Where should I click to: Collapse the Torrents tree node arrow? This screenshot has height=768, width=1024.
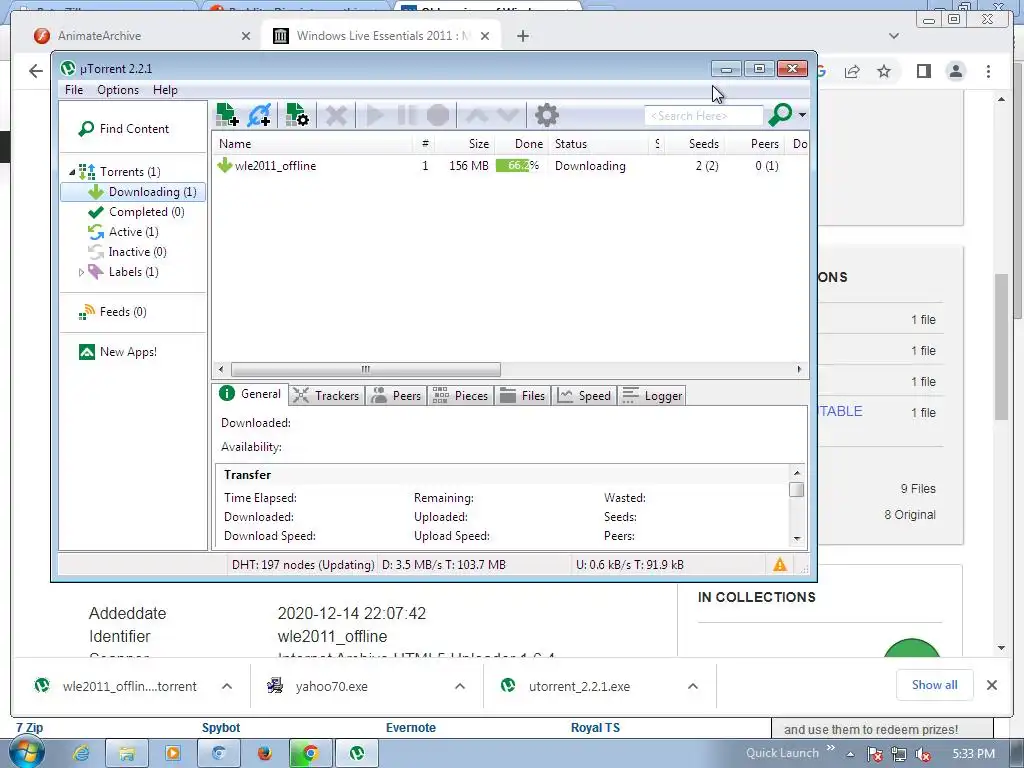(x=72, y=172)
